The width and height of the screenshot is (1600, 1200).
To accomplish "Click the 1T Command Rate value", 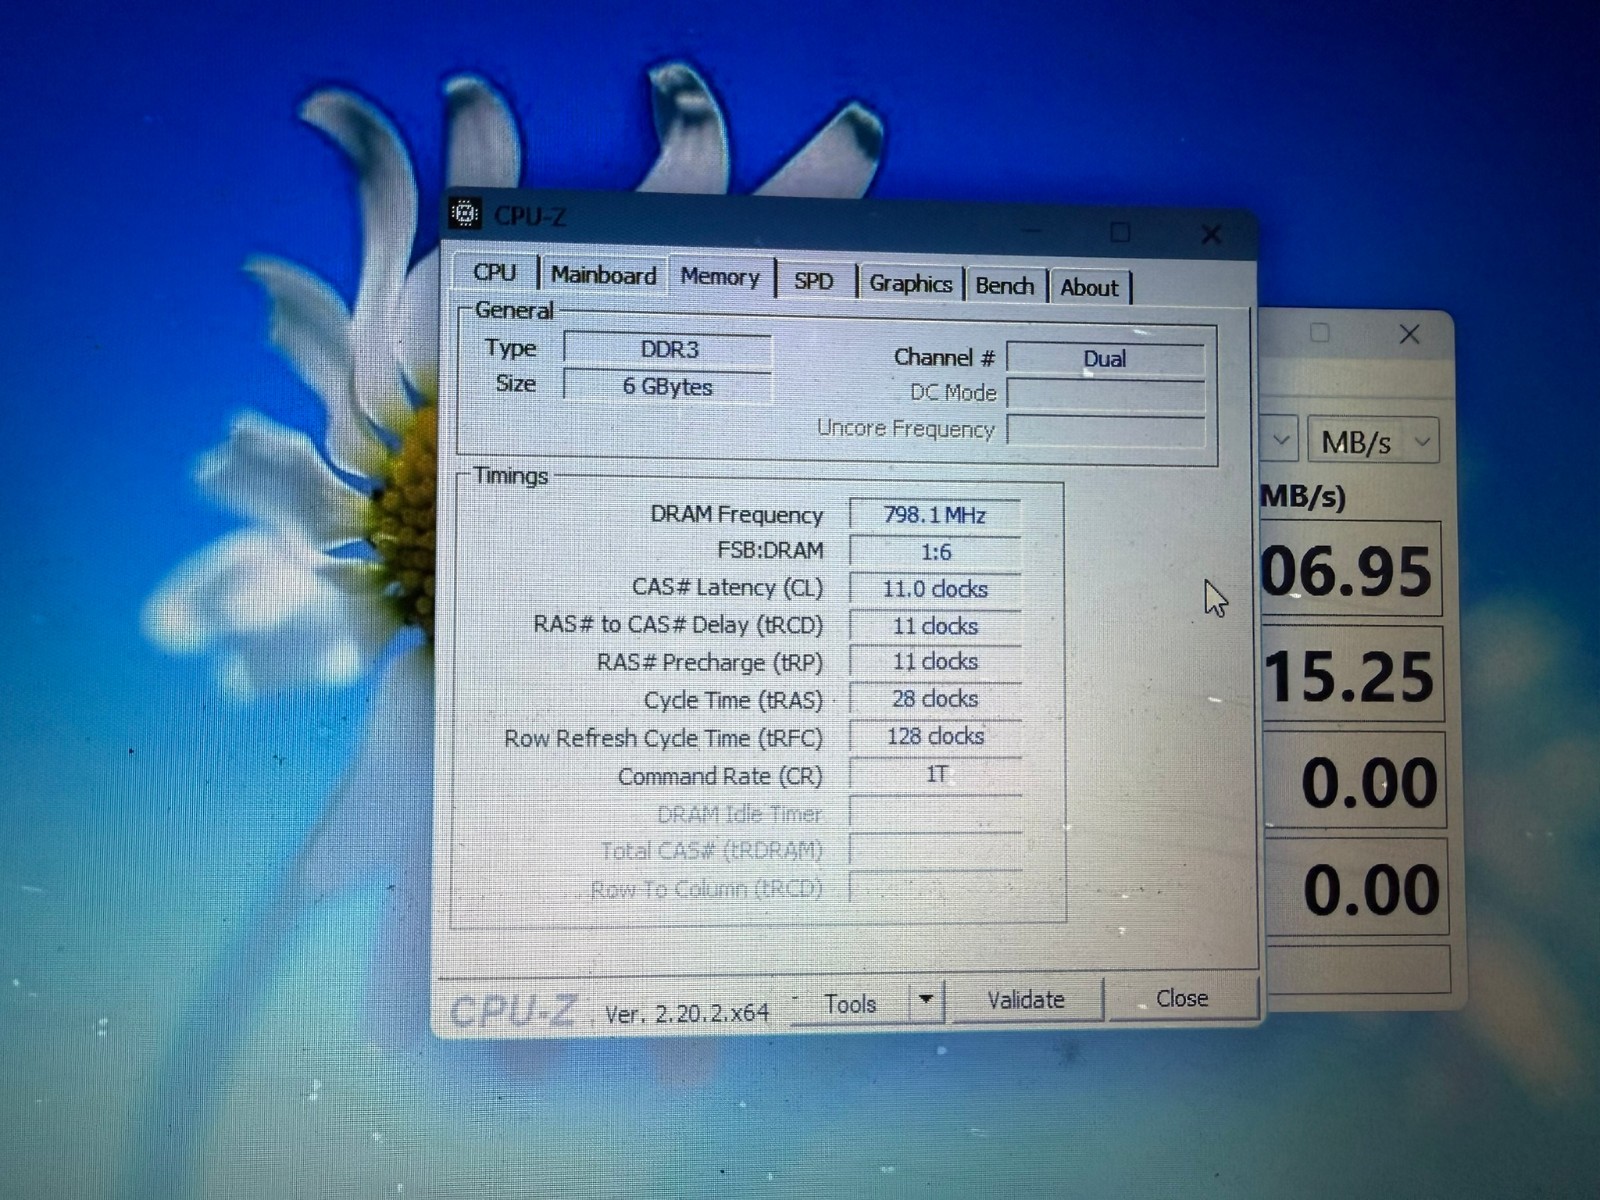I will pos(935,774).
